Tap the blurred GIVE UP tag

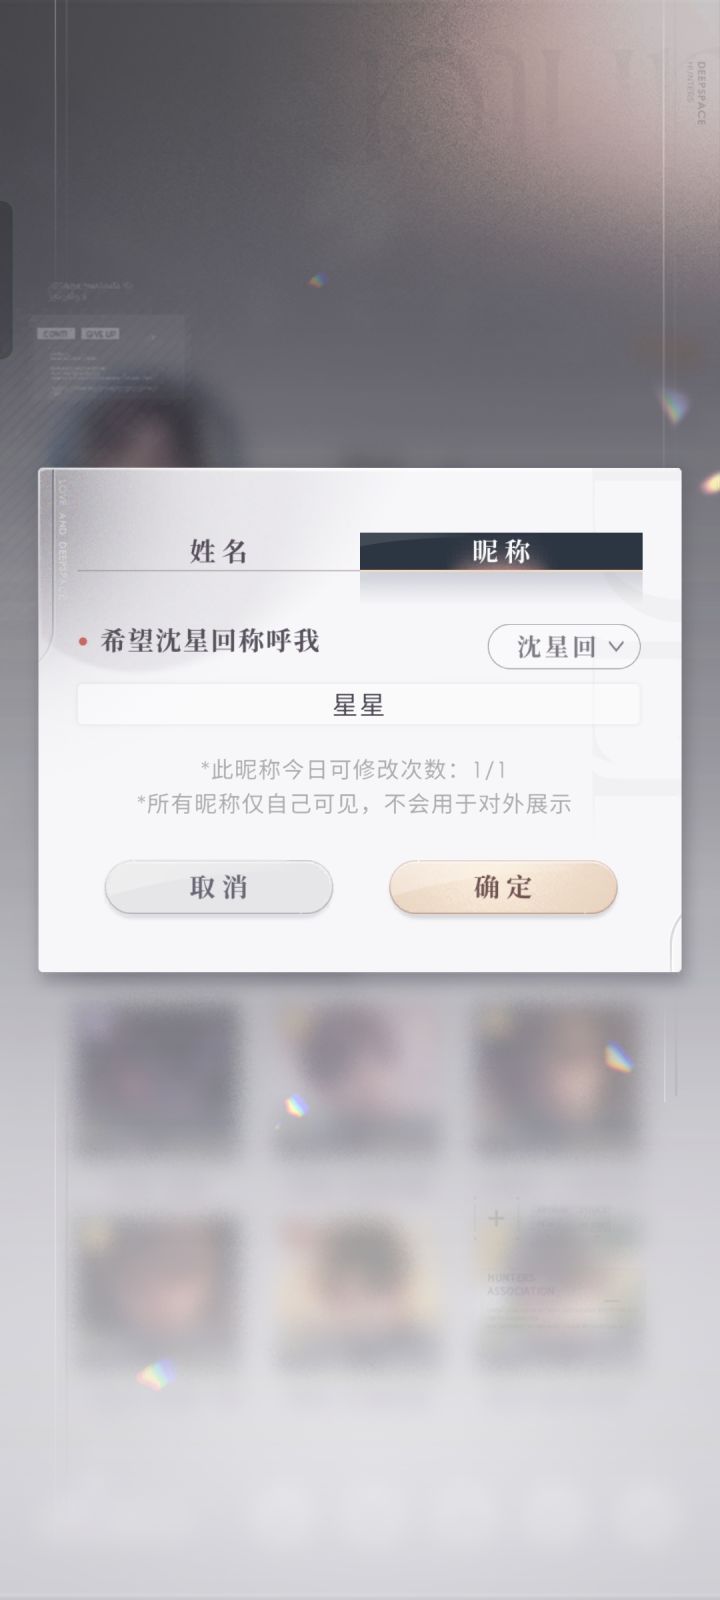100,334
